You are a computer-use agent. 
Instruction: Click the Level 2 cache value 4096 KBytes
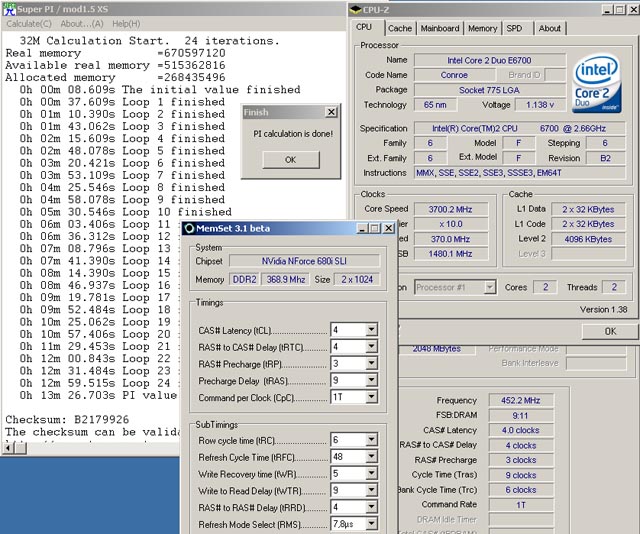588,239
